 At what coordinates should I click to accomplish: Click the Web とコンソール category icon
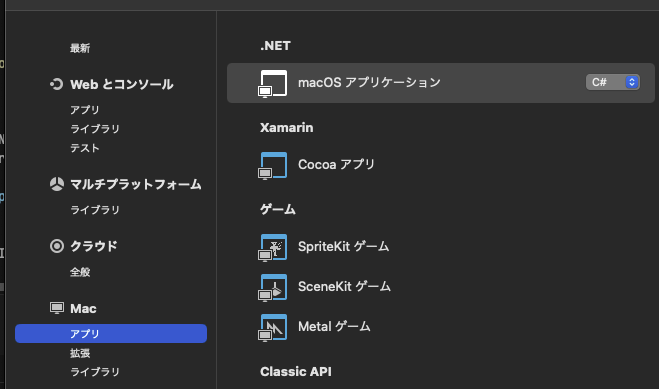click(x=57, y=84)
